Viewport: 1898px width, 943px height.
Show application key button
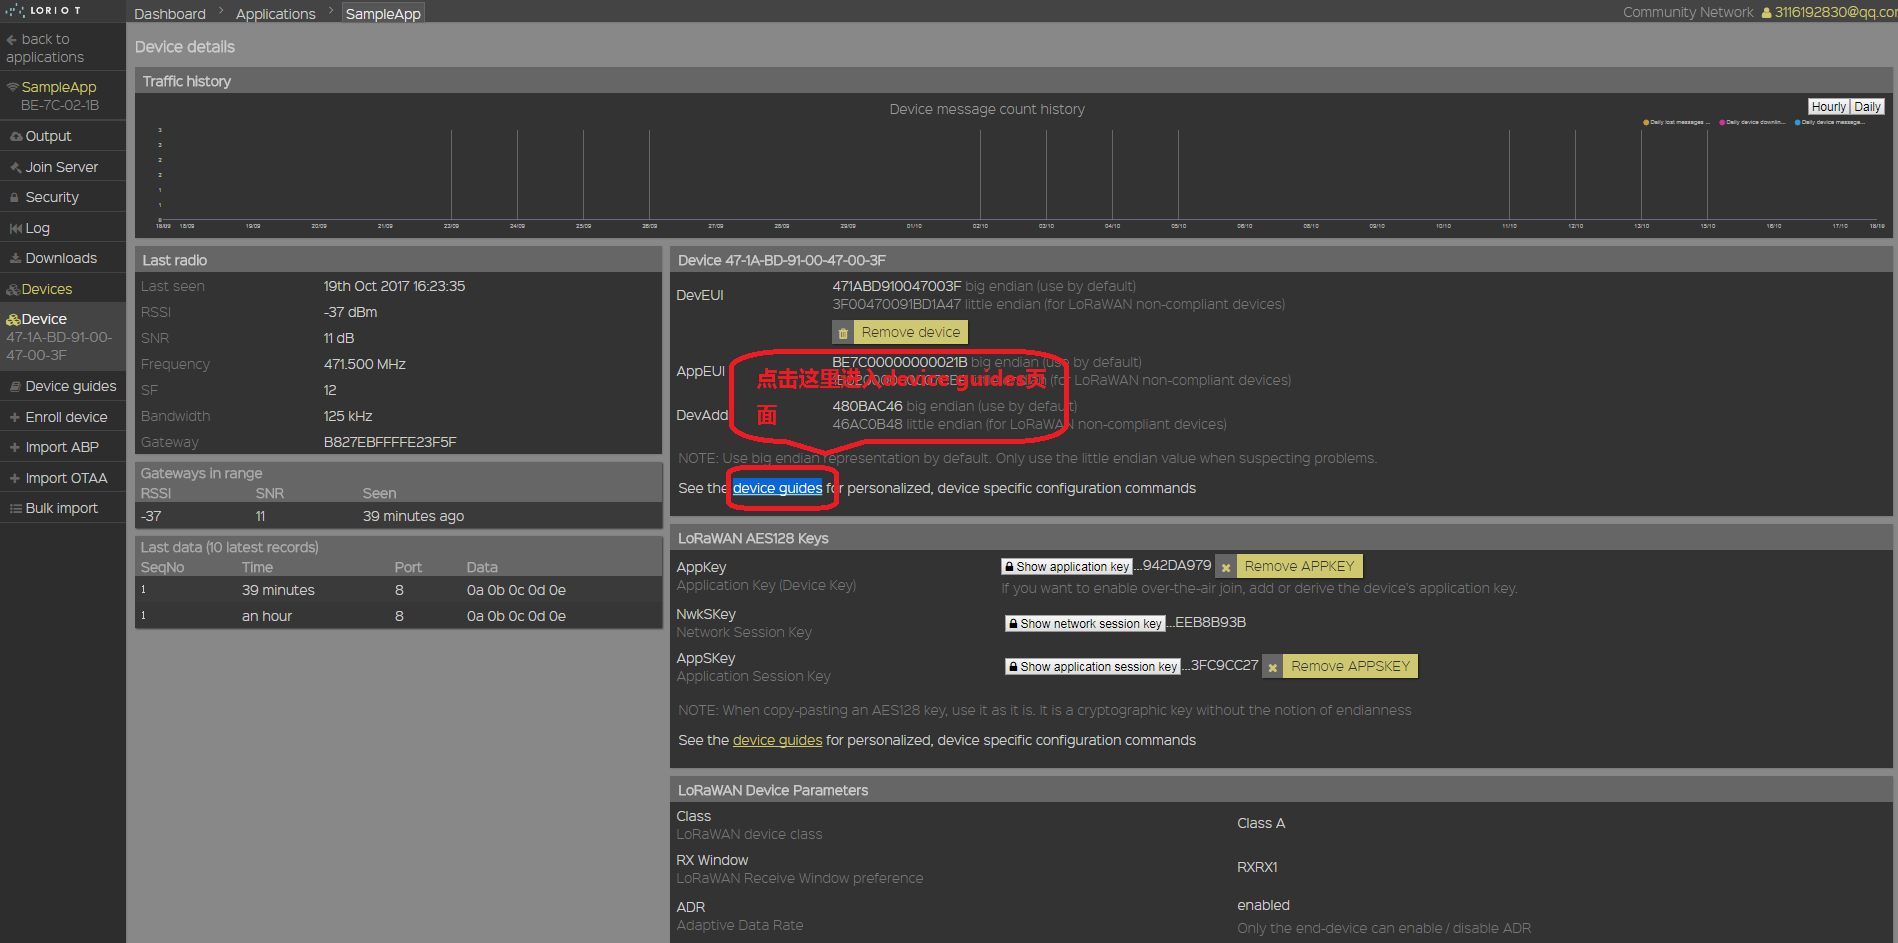[x=1066, y=567]
